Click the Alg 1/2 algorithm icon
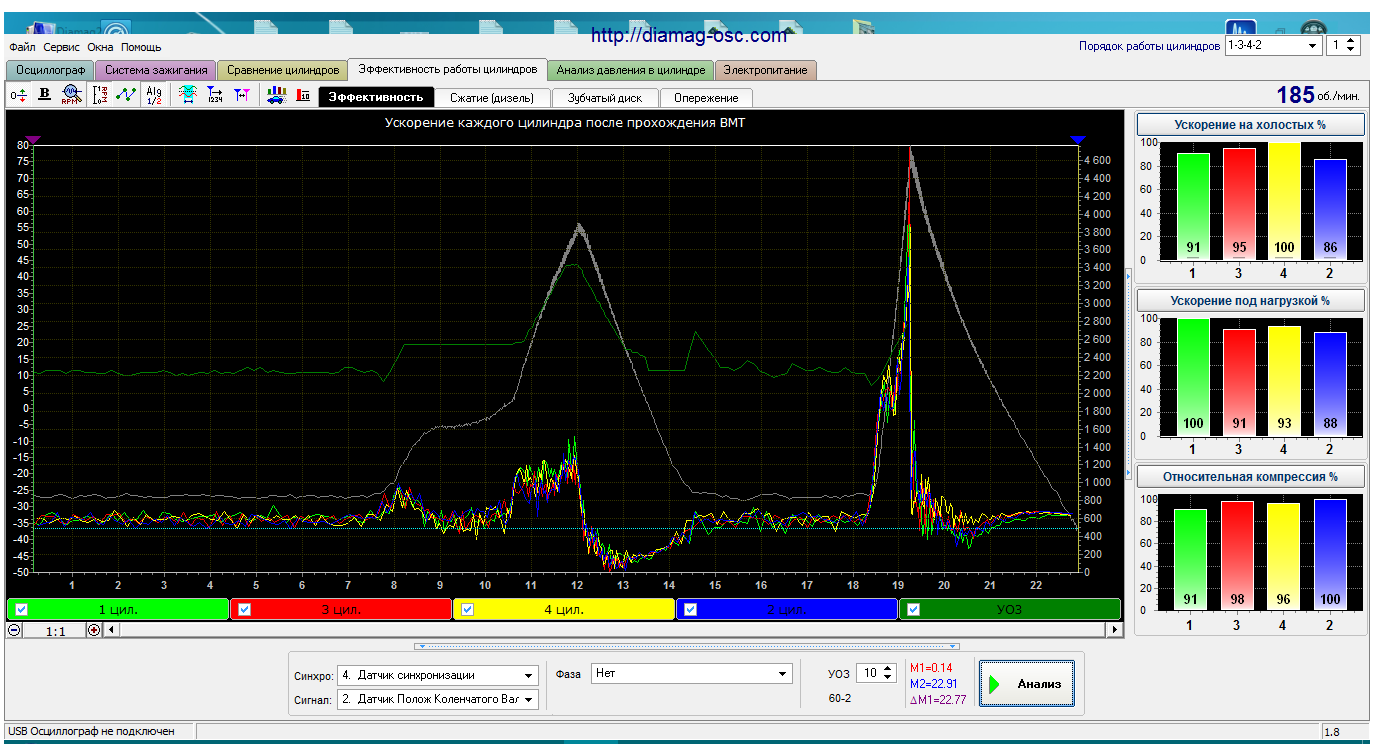 [154, 95]
